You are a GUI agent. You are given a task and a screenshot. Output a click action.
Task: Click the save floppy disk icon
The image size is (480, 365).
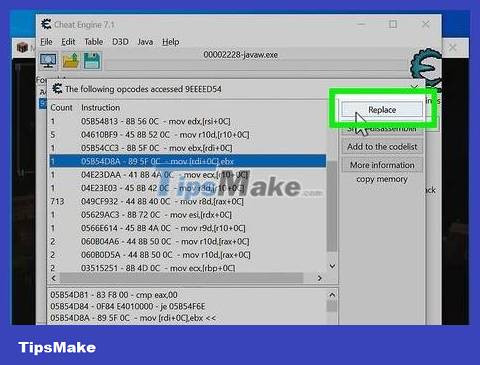[92, 61]
